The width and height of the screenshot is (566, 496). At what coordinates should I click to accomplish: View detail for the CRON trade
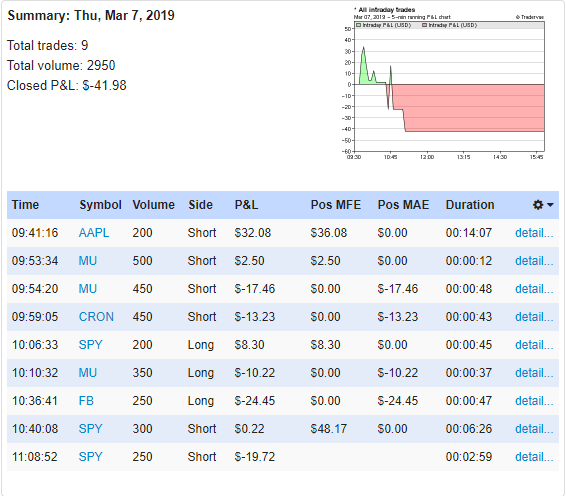534,317
